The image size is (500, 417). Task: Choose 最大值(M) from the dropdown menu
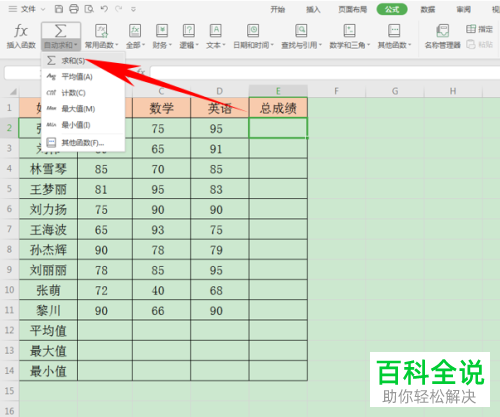point(83,109)
